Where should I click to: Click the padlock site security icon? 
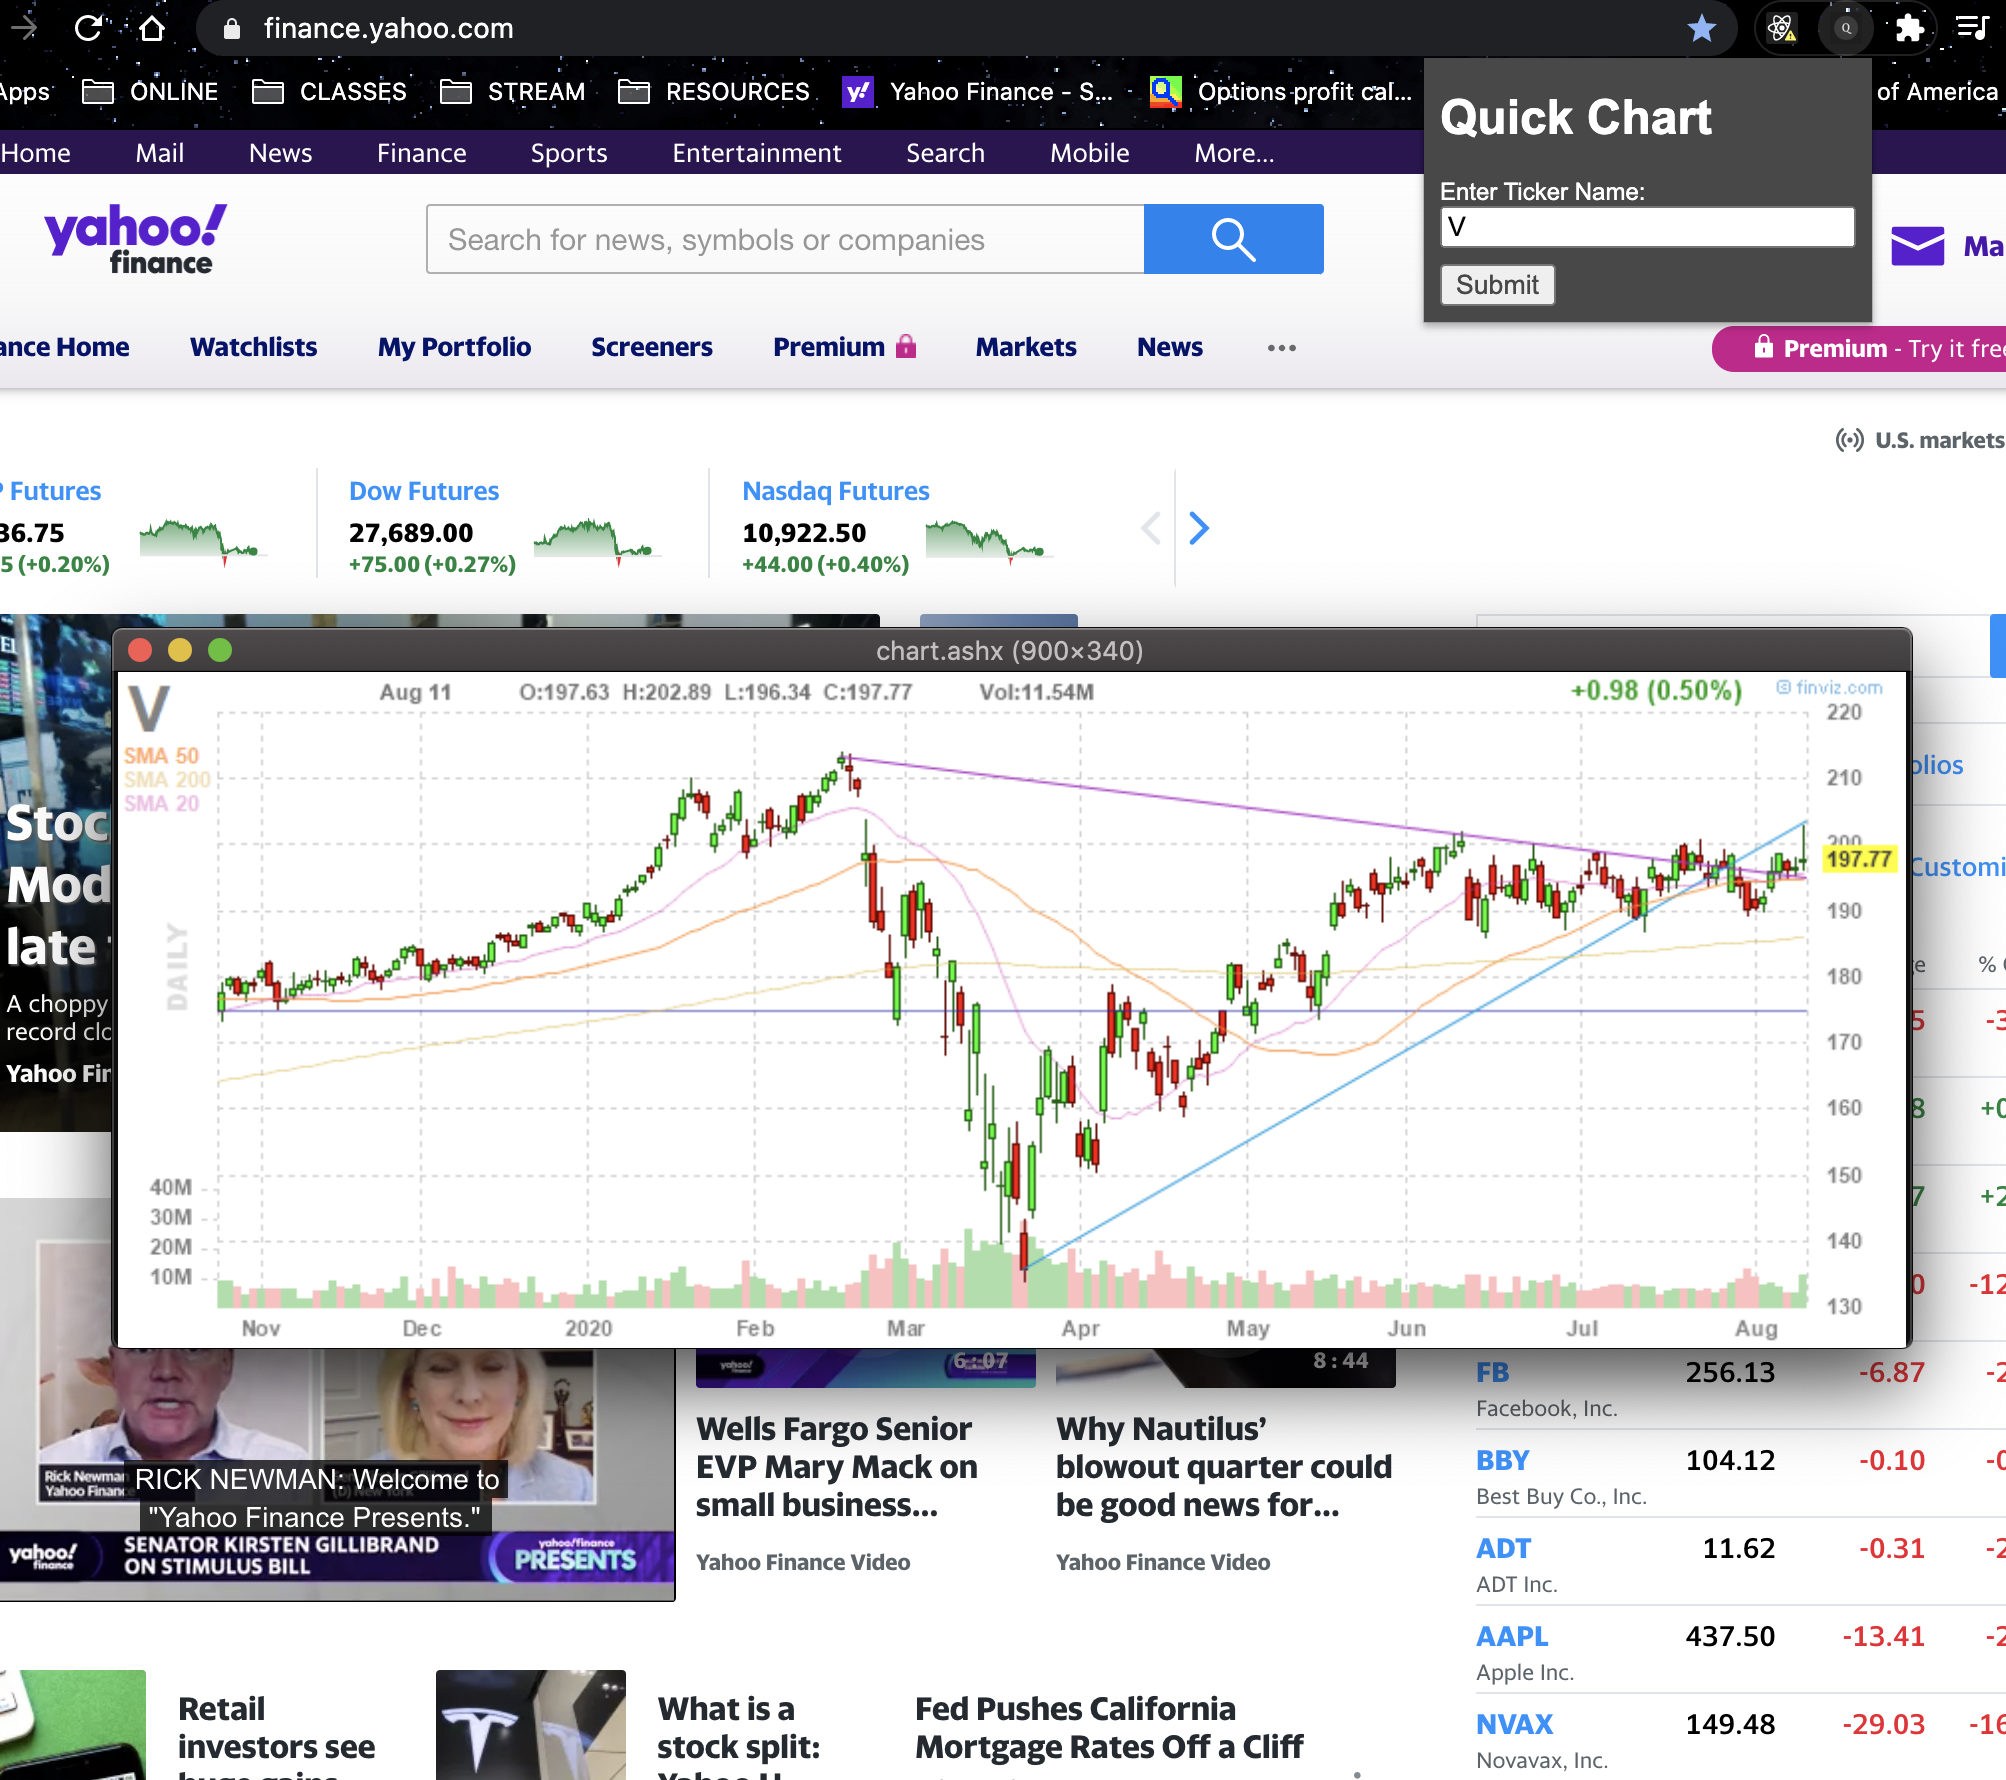(232, 28)
